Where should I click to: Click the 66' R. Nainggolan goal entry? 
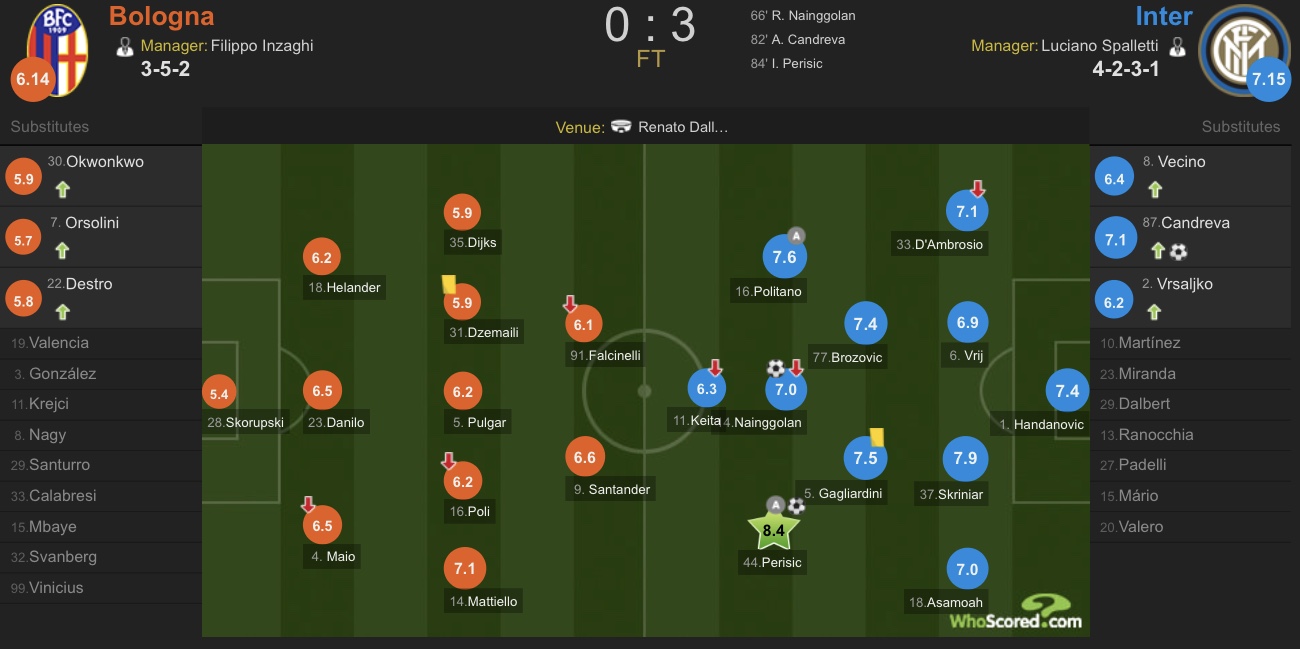tap(802, 16)
